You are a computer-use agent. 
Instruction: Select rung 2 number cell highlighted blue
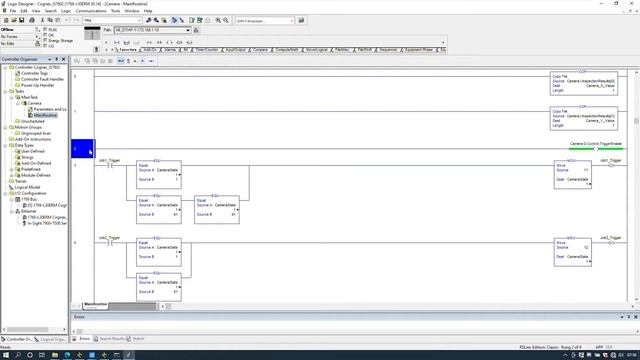click(83, 149)
